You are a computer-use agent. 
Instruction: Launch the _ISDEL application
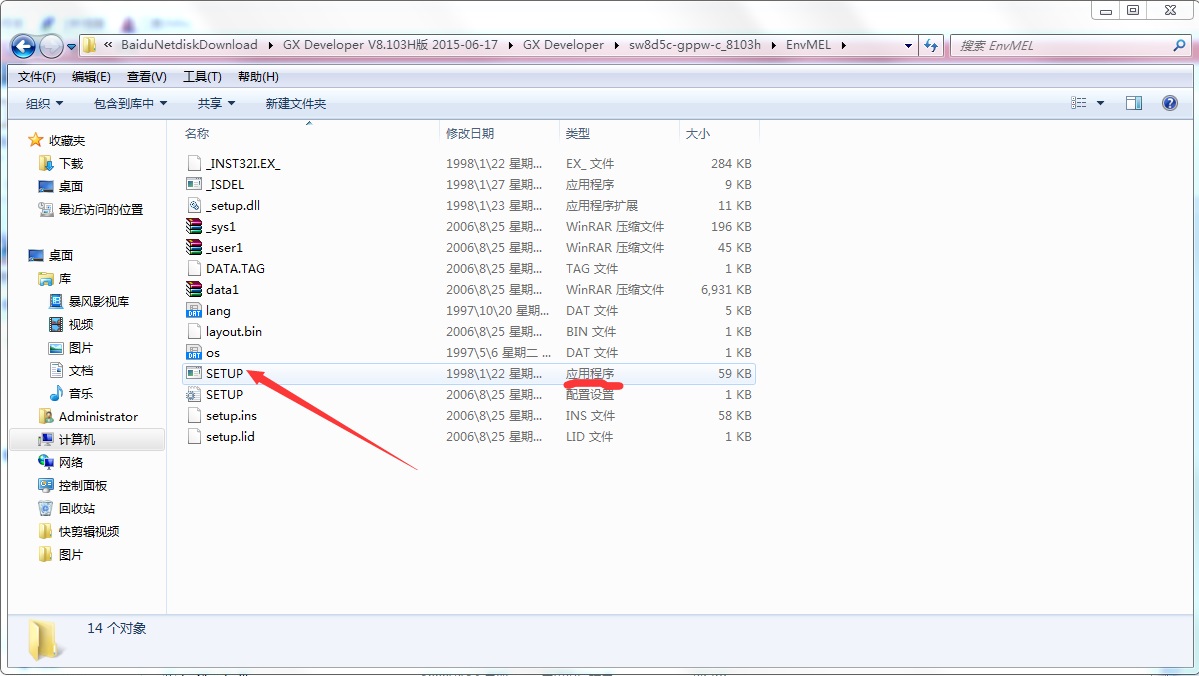[224, 184]
